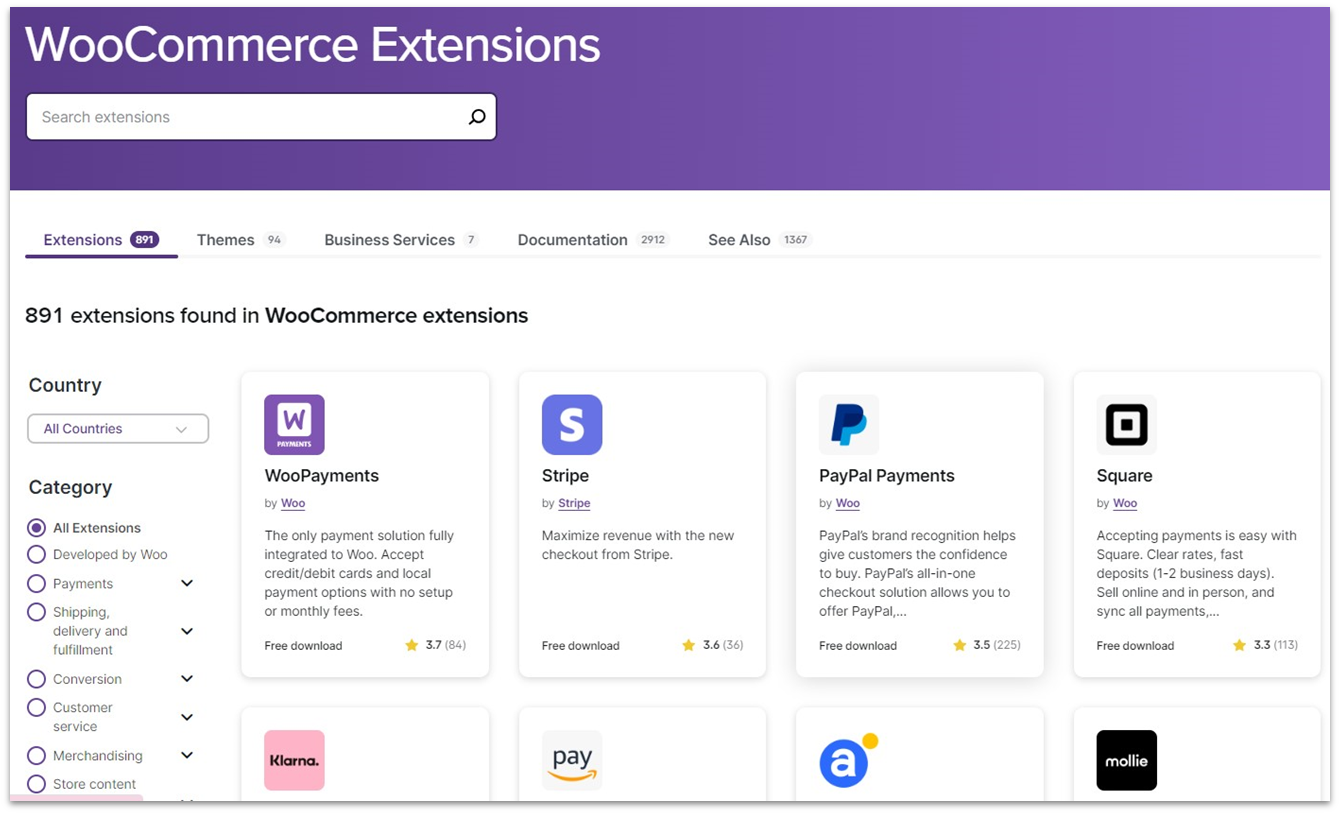Open the Square extension title
The width and height of the screenshot is (1340, 814).
(1124, 476)
